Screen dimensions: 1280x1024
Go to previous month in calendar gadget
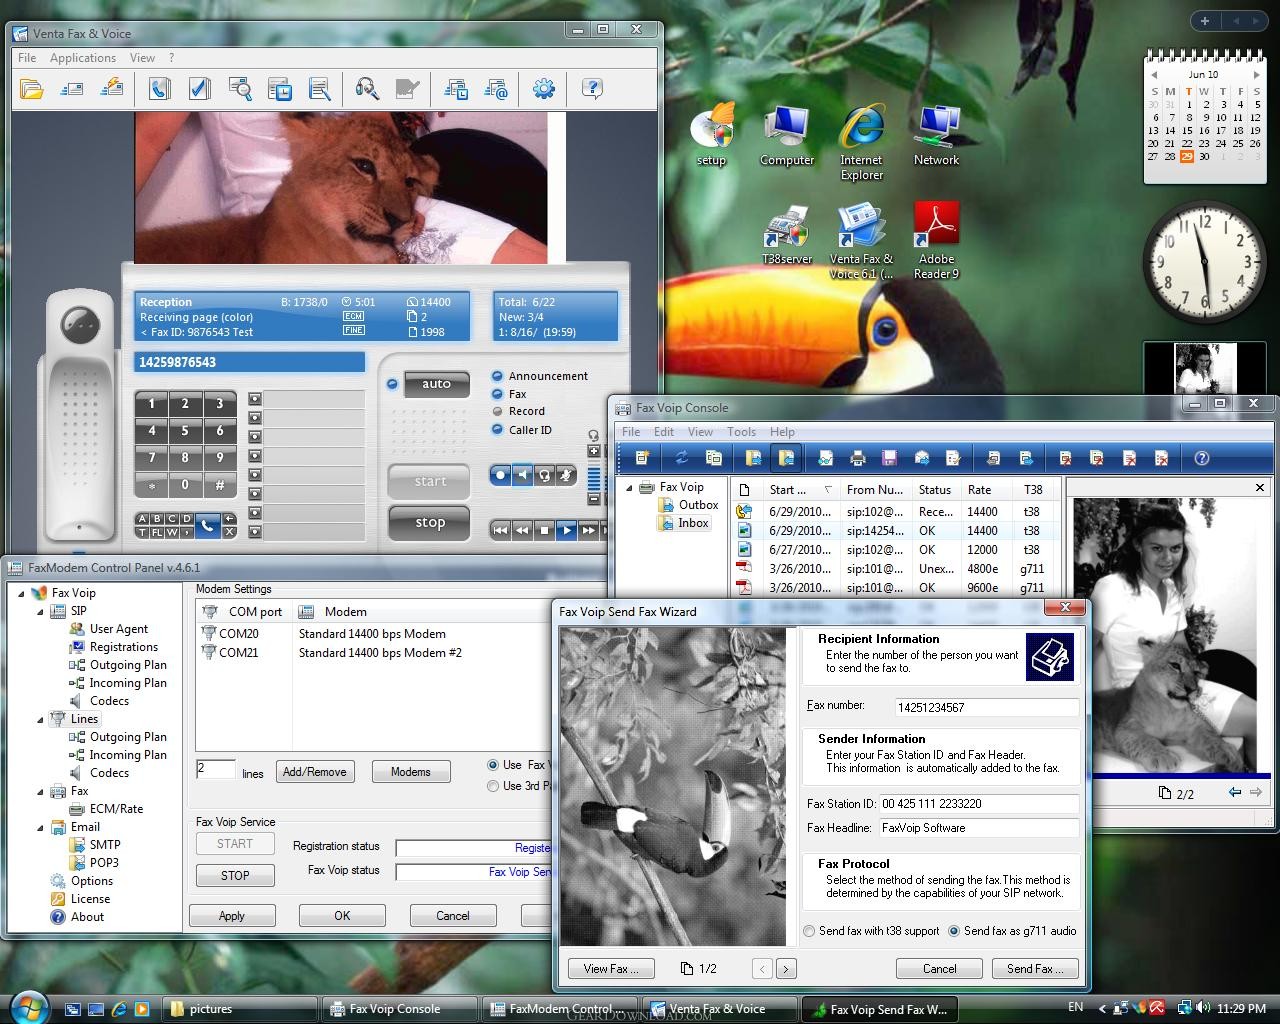click(1153, 75)
